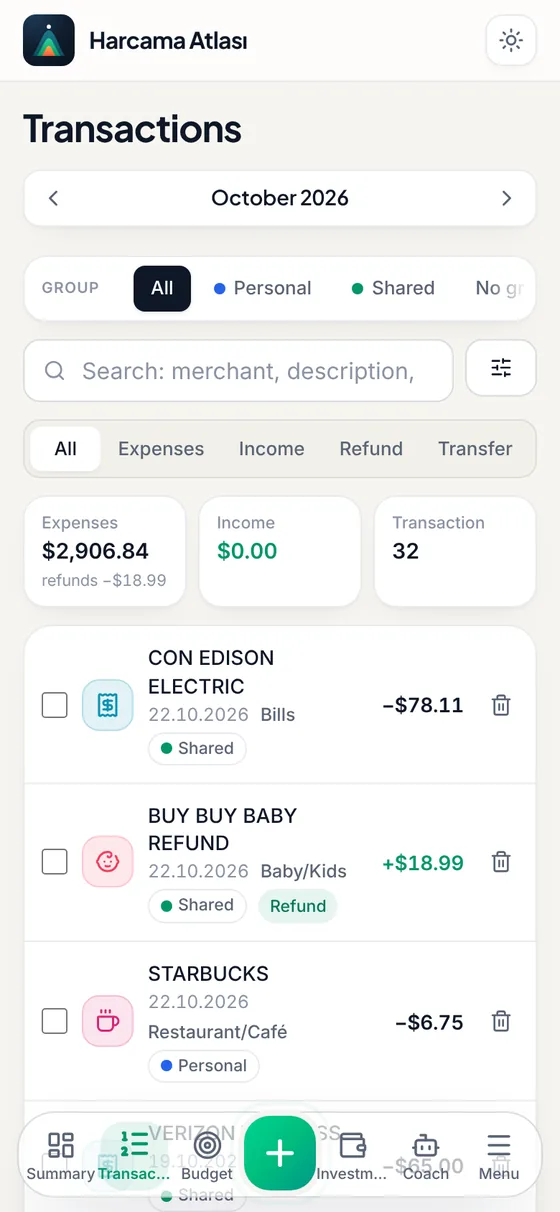This screenshot has width=560, height=1212.
Task: Tap the green plus add button
Action: [280, 1153]
